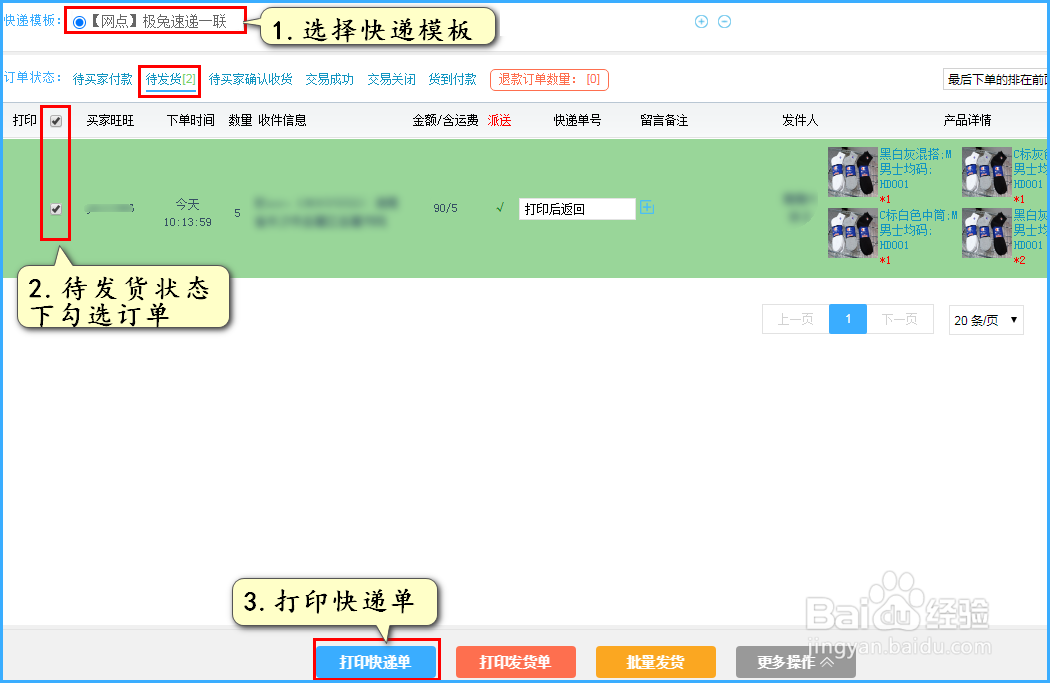Click the 打印快递单 button
The width and height of the screenshot is (1050, 683).
click(x=376, y=661)
